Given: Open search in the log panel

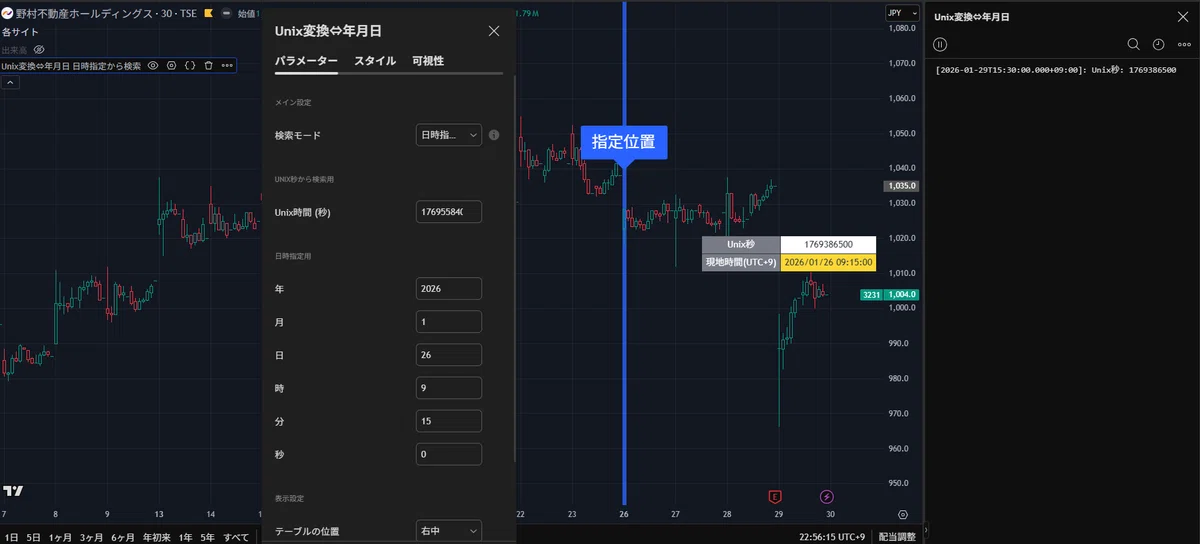Looking at the screenshot, I should (1133, 44).
